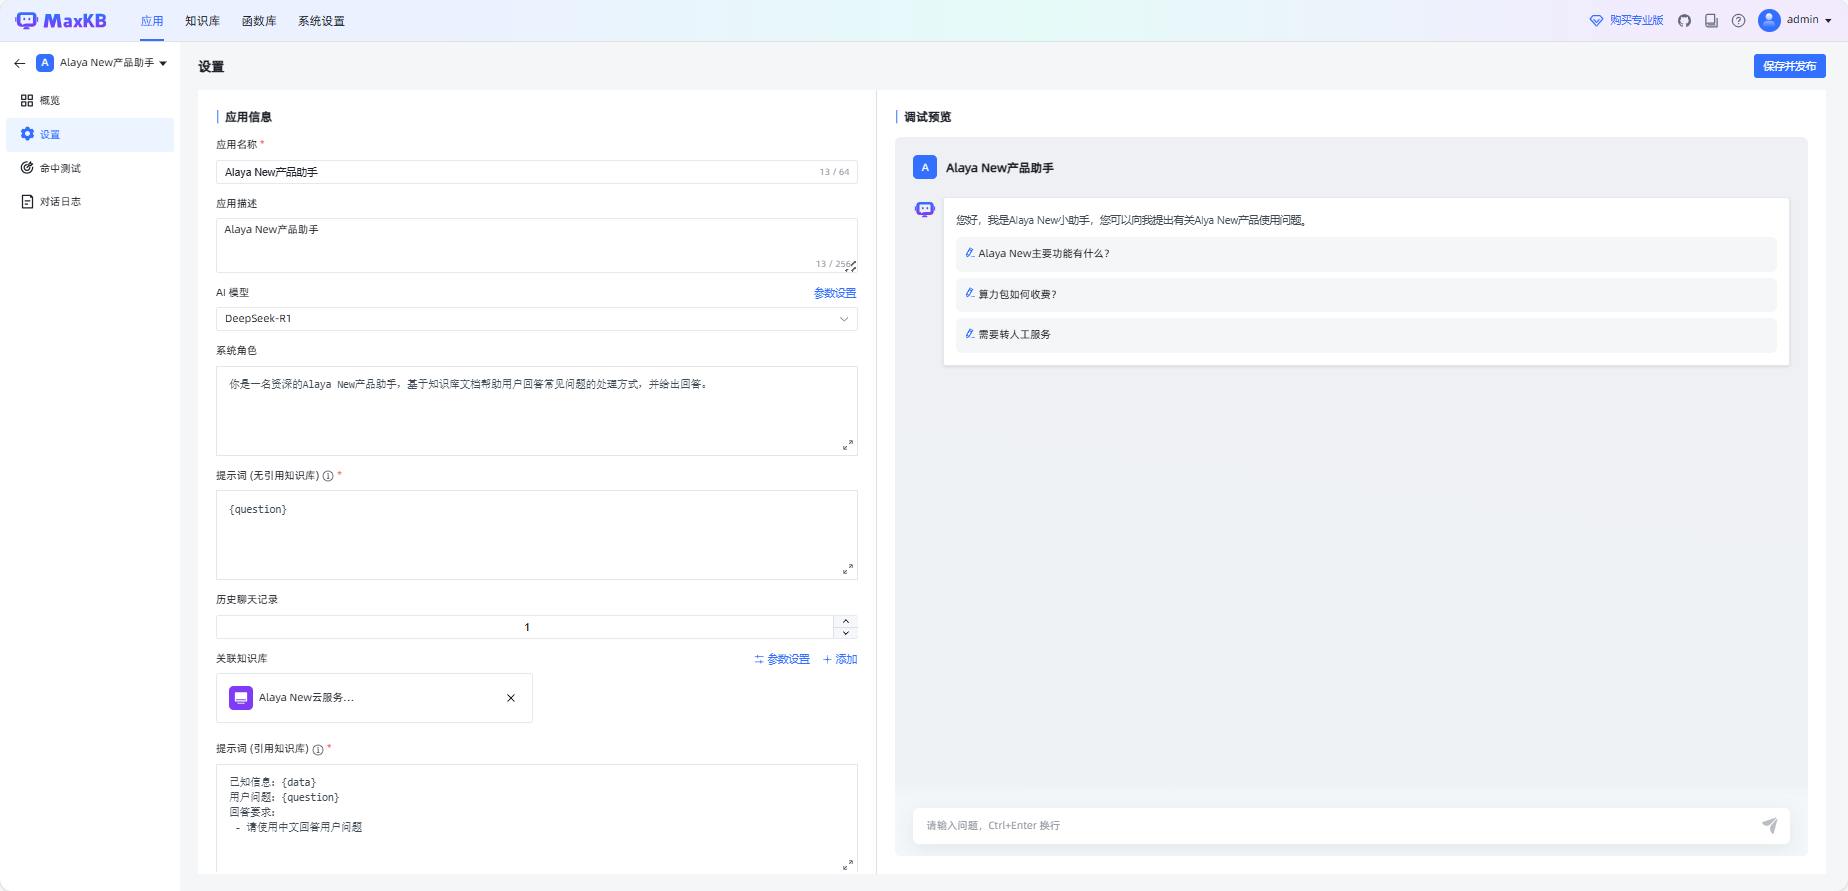Click info icon next to 提示词 (无引用知识库)
Image resolution: width=1848 pixels, height=891 pixels.
(x=328, y=476)
